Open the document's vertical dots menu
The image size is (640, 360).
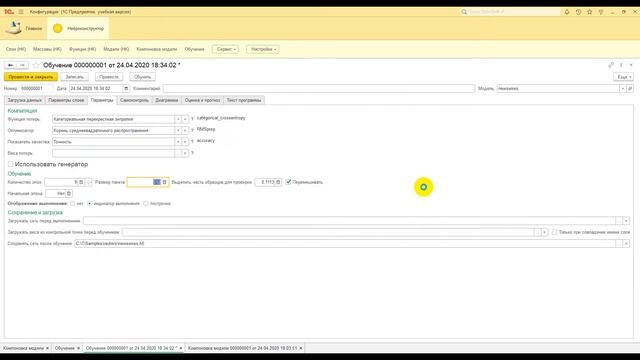[x=621, y=65]
